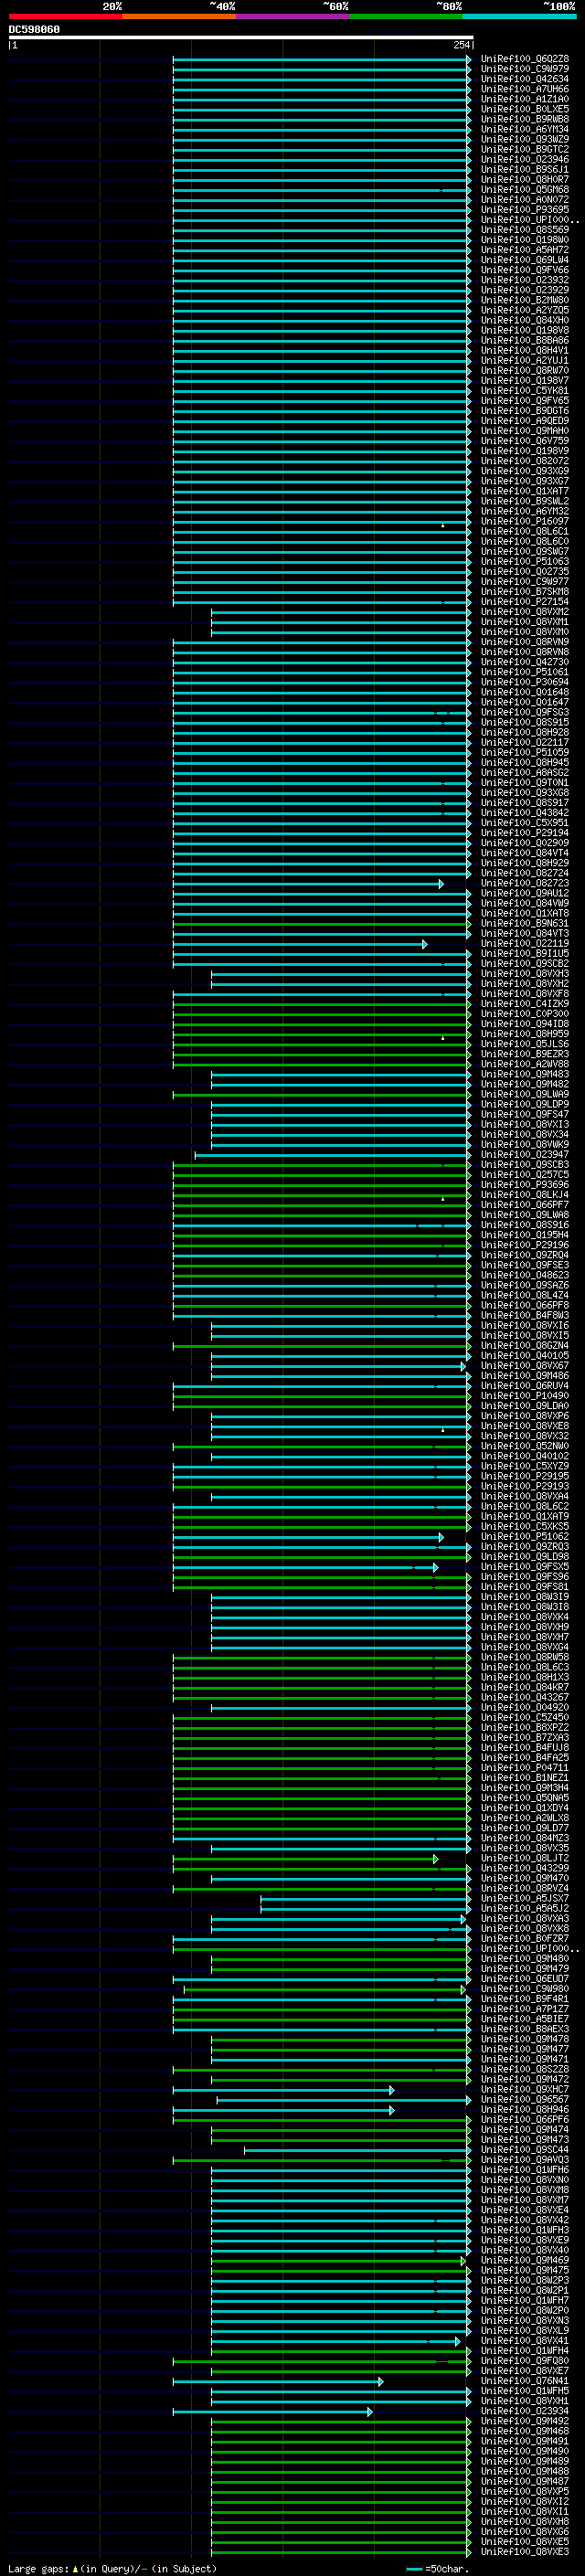The image size is (585, 2576).
Task: Select hit UniRef100_A5AH72
Action: tap(525, 250)
